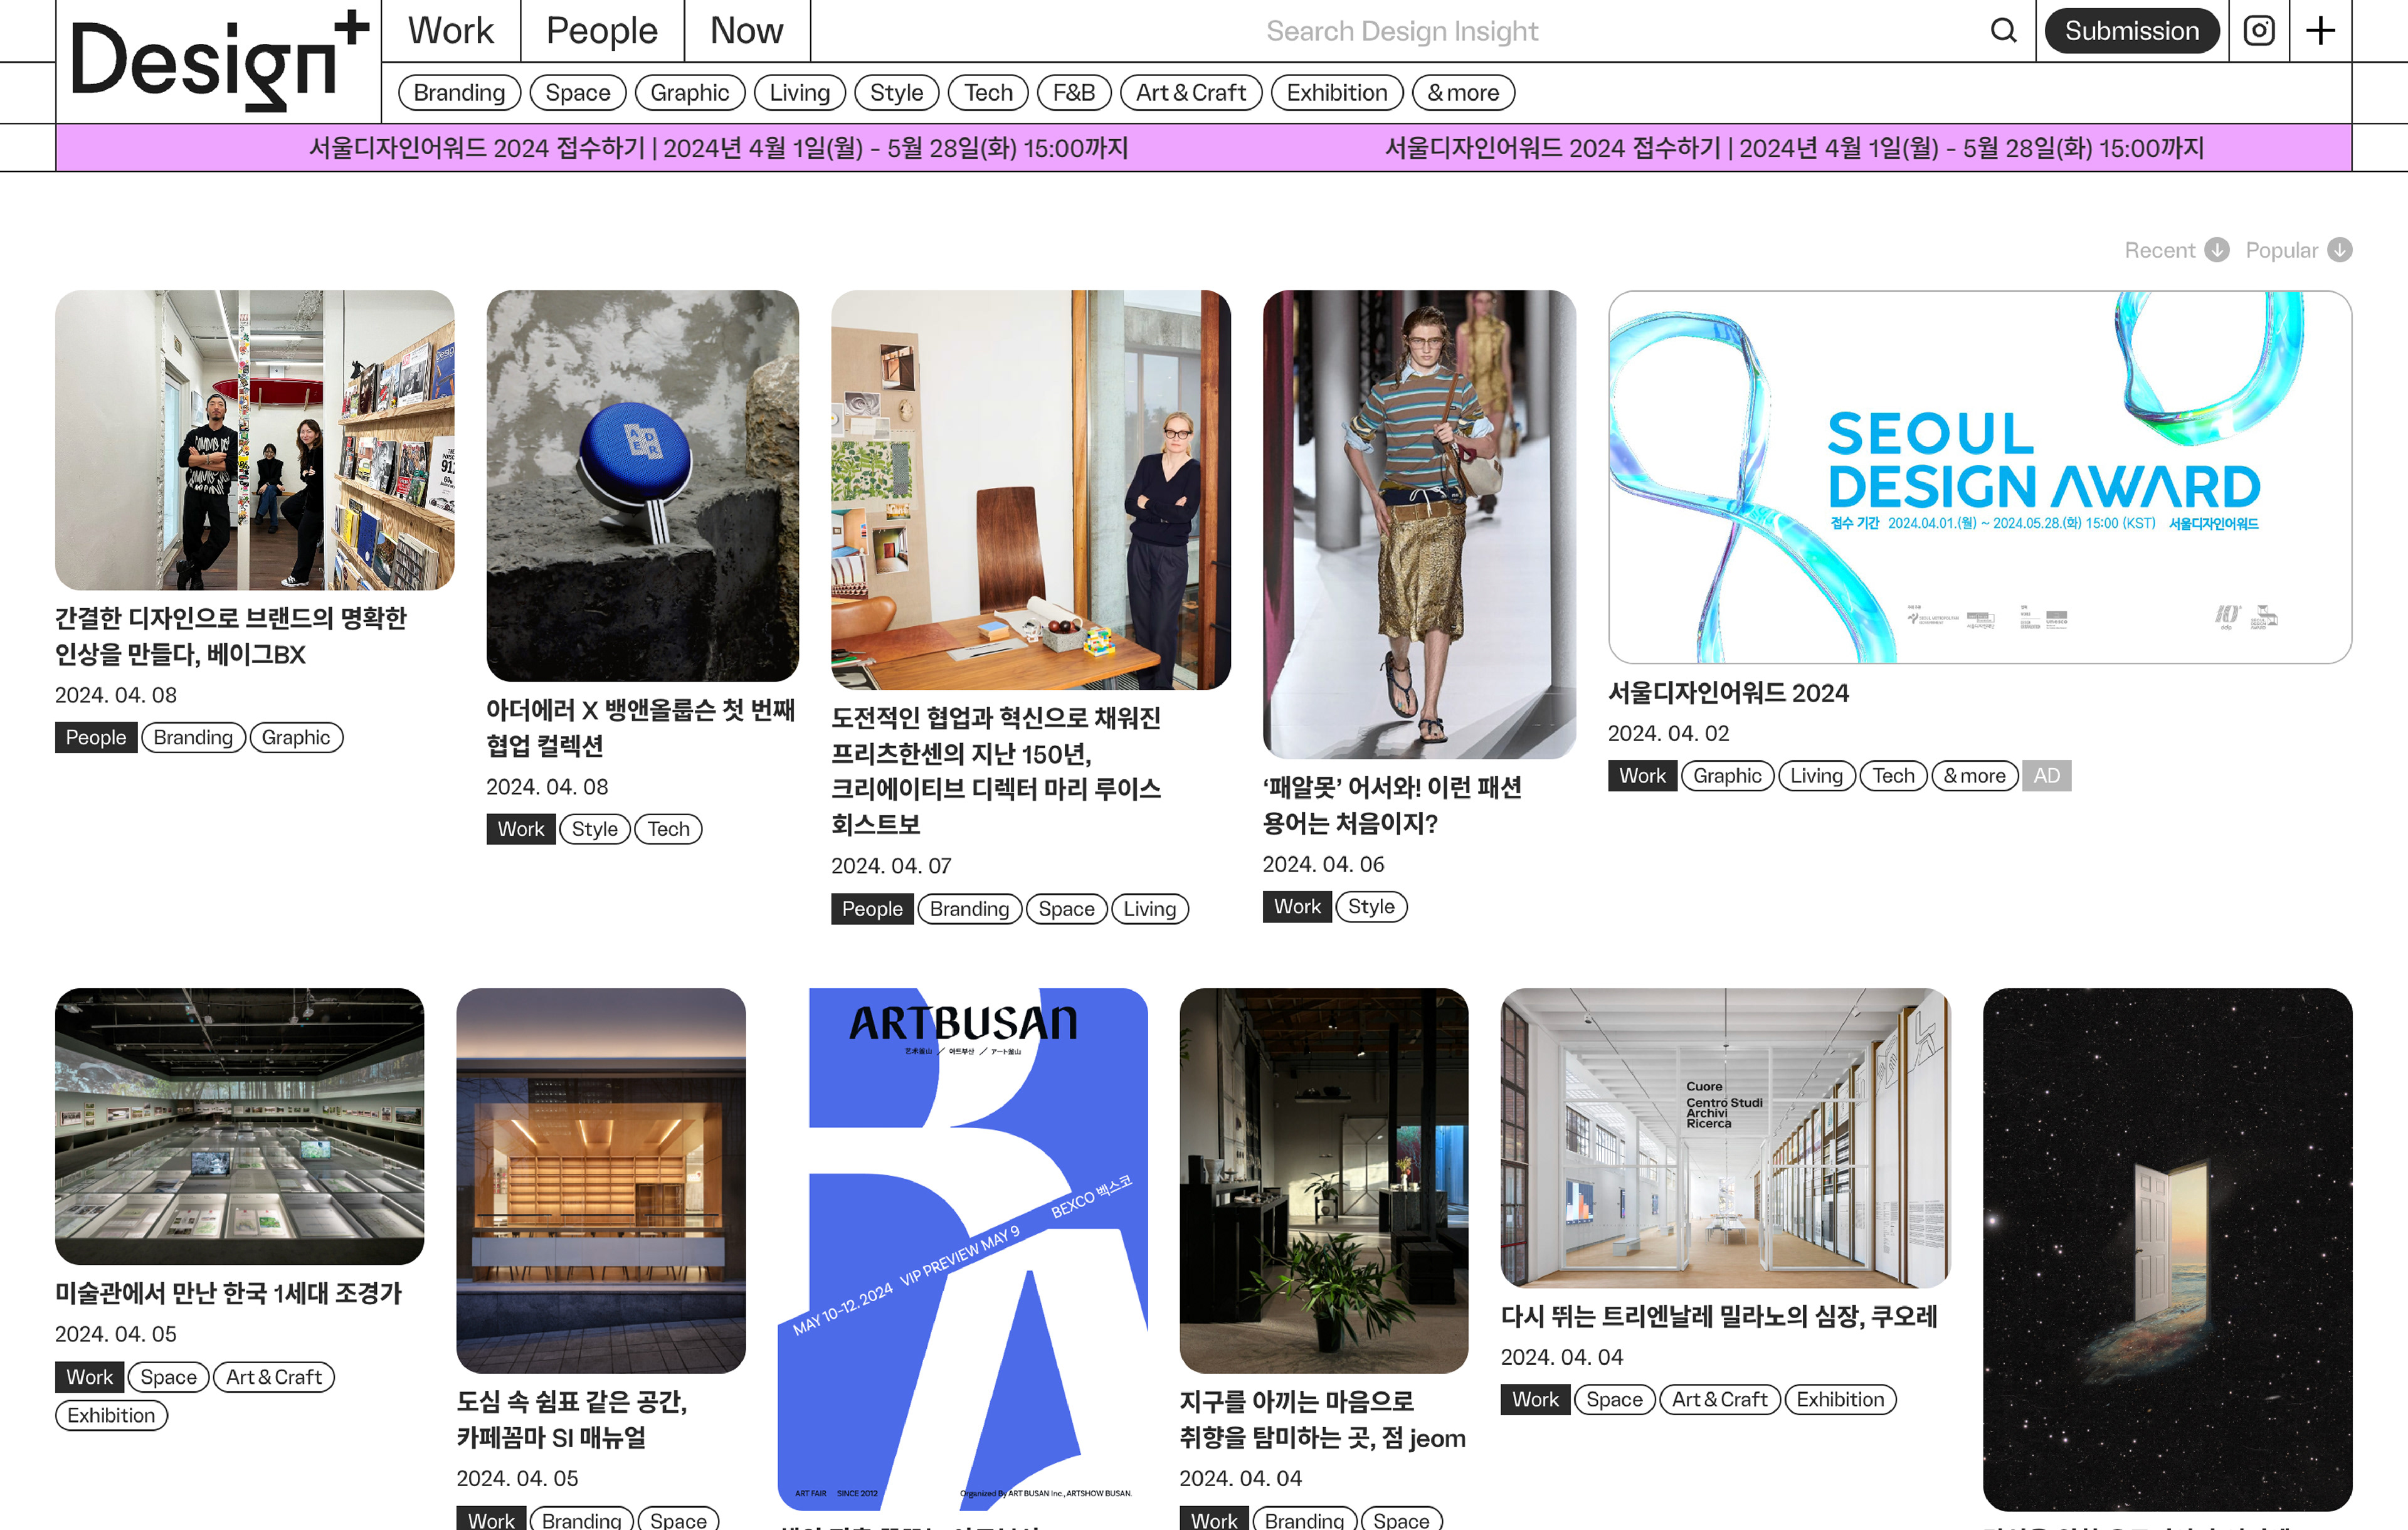Focus the Search Design Insight field
2408x1530 pixels.
(x=1402, y=31)
